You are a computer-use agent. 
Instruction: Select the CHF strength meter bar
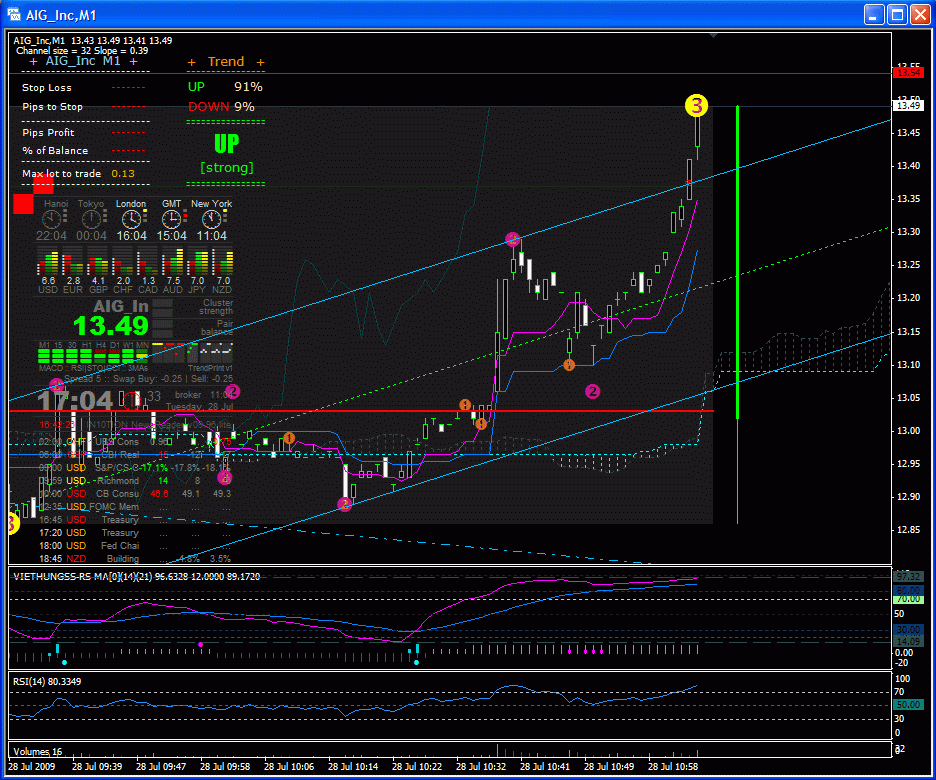tap(123, 263)
